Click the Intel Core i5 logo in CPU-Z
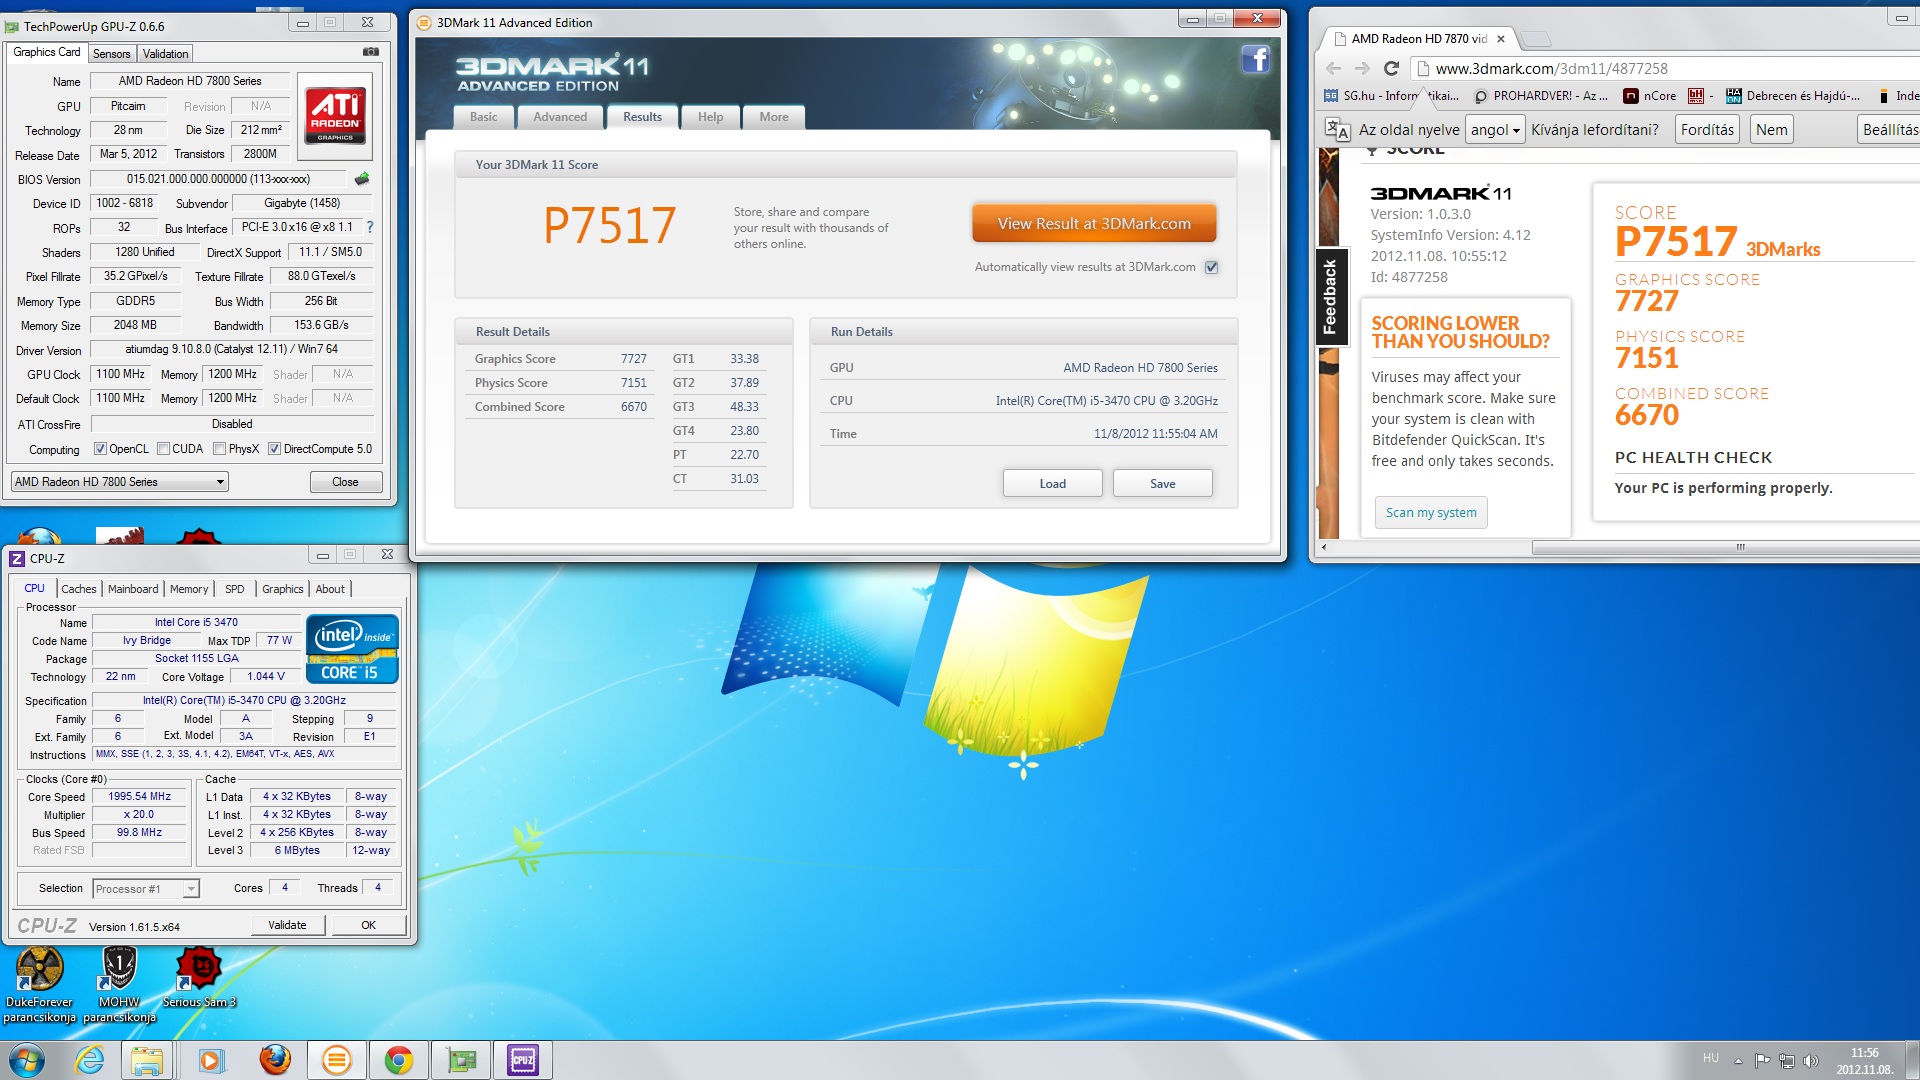The image size is (1920, 1080). tap(352, 648)
